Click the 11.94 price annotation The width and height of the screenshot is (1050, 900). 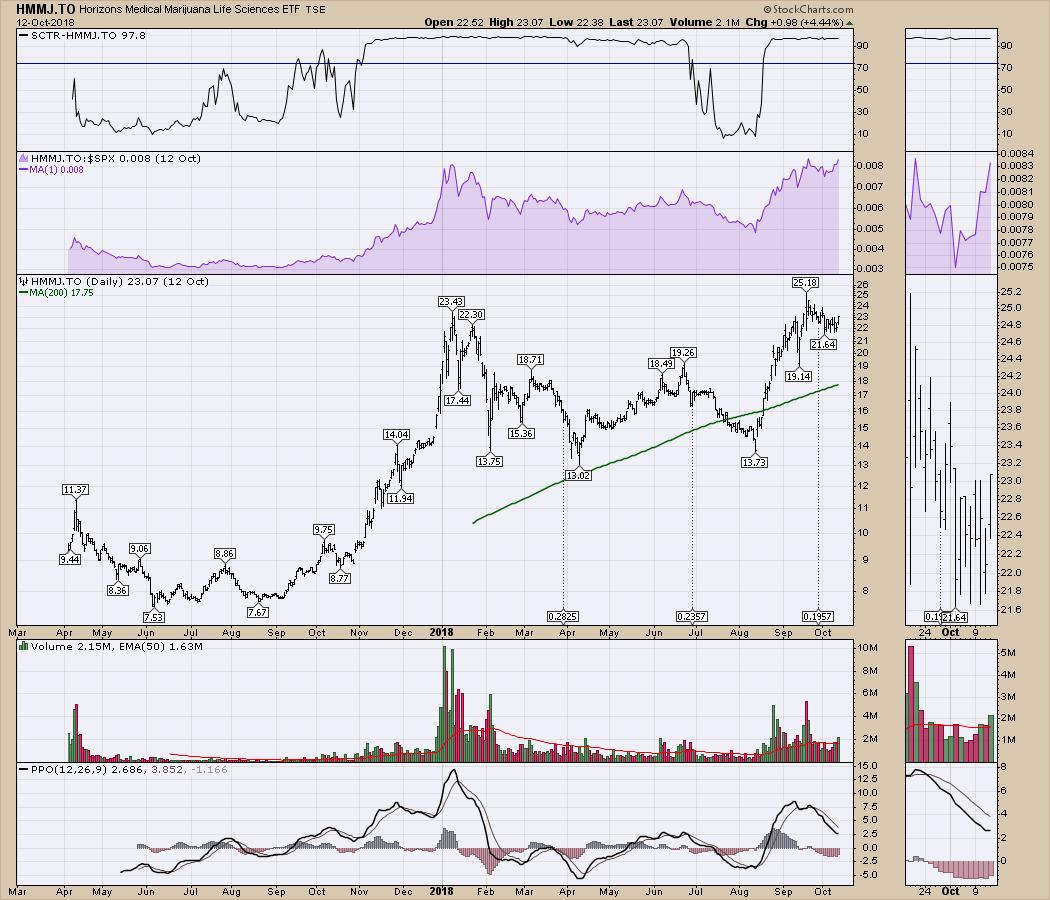coord(400,498)
